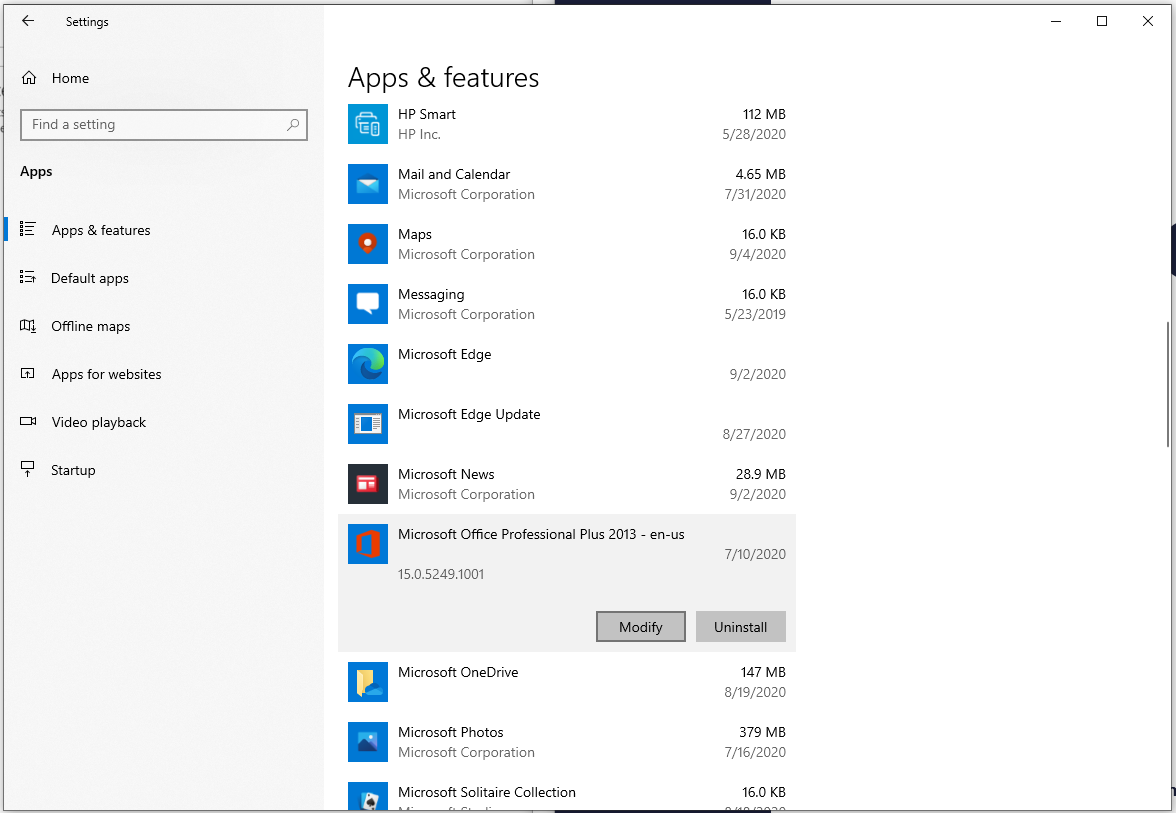Click the back arrow in Settings
Screen dimensions: 1176x813
28,21
